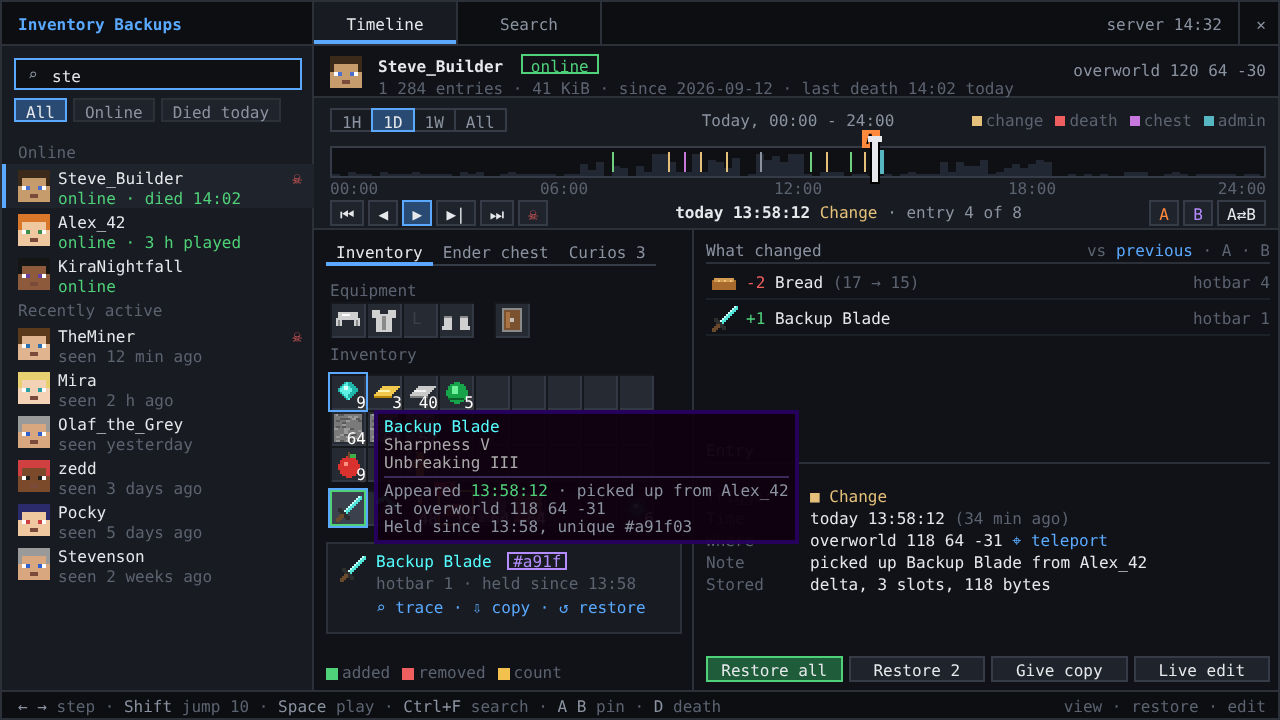Select the highlighted Backup Blade hotbar slot

point(348,508)
